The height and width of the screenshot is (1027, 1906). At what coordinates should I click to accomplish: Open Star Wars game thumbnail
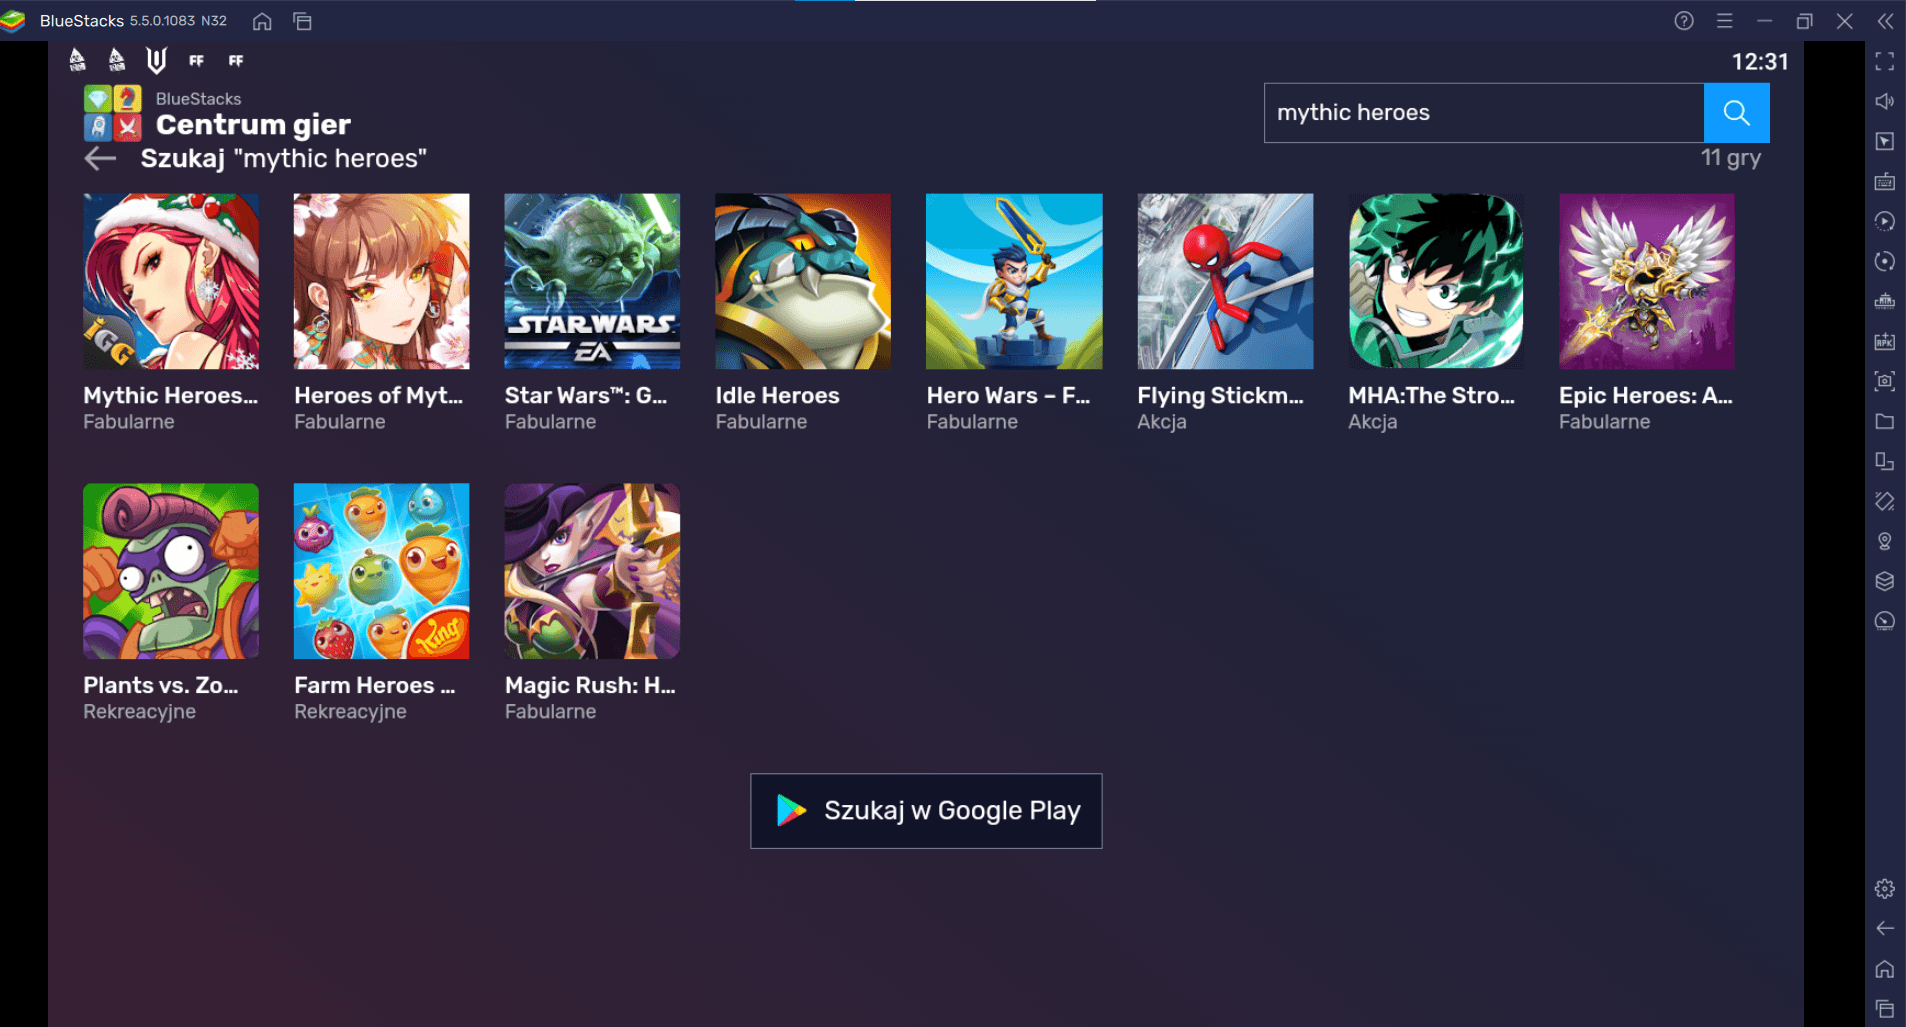point(592,281)
